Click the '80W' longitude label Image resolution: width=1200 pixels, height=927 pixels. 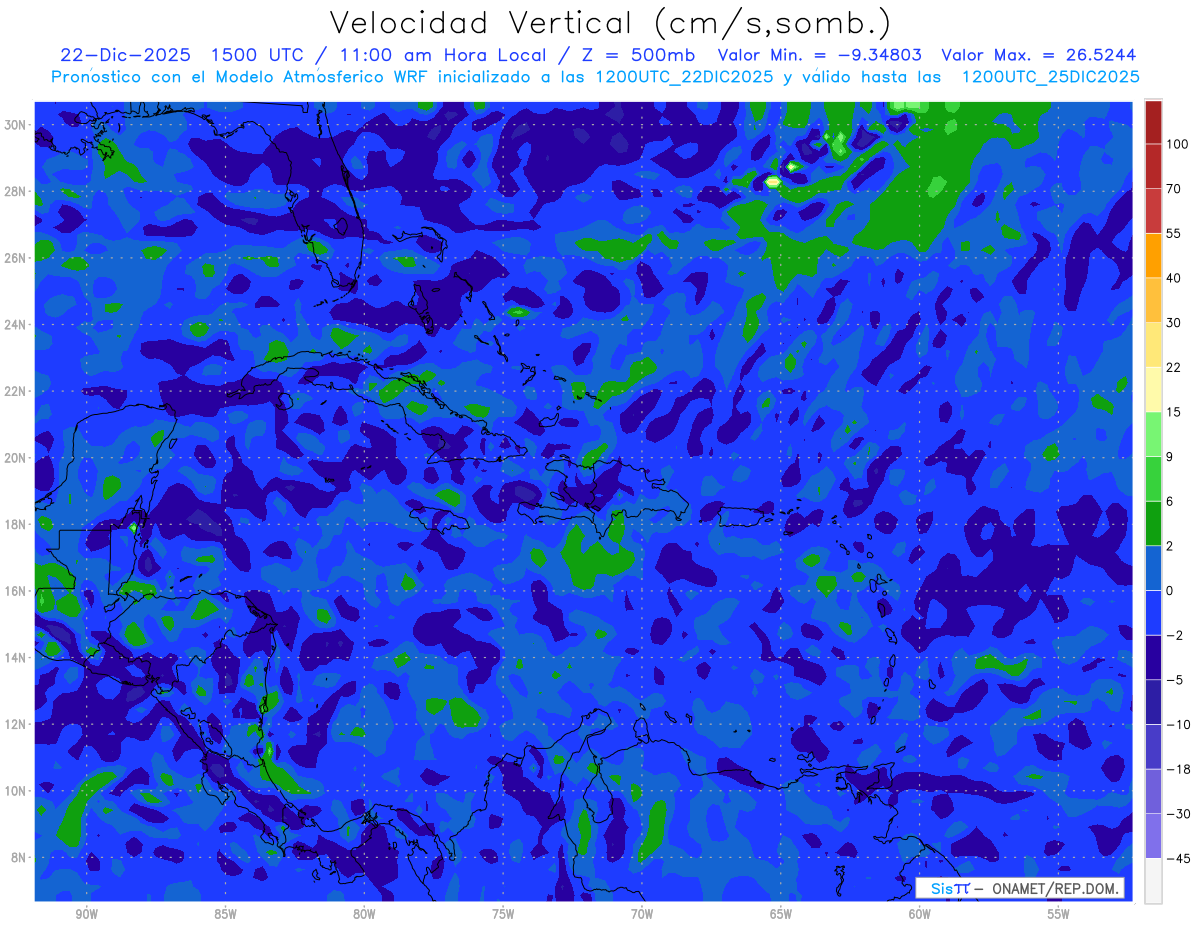365,915
